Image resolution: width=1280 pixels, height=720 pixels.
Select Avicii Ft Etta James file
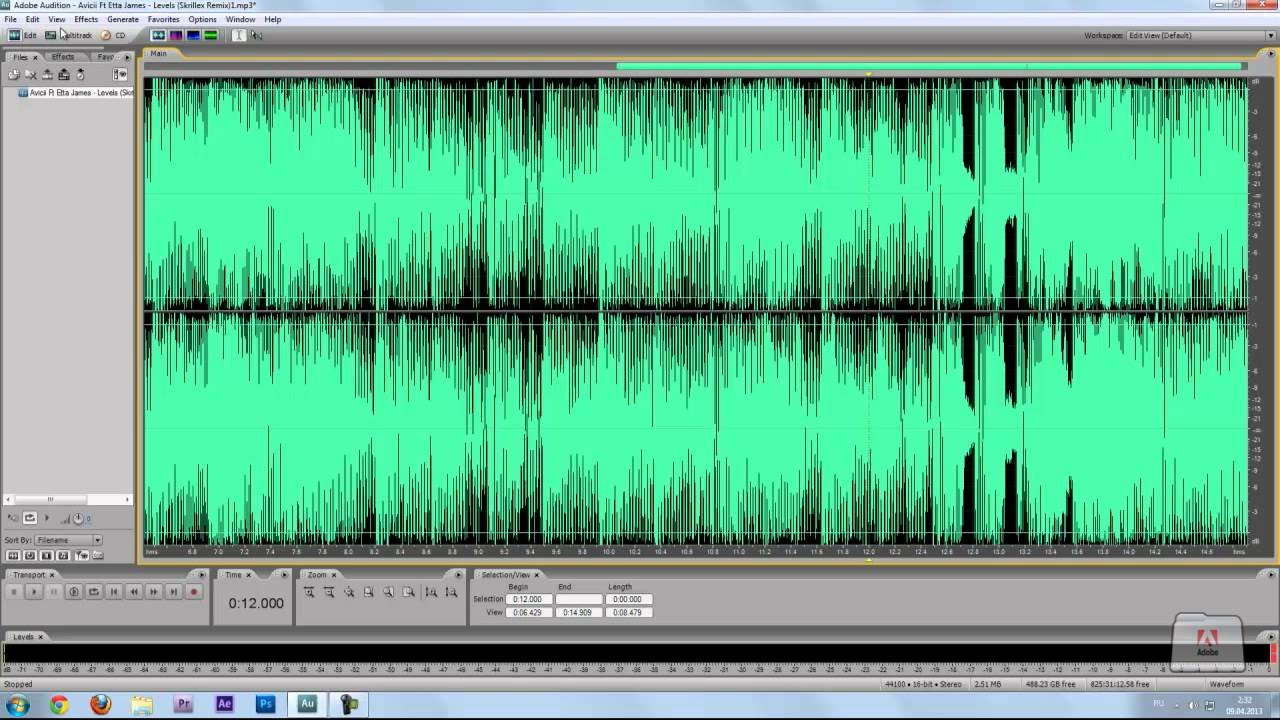(76, 93)
